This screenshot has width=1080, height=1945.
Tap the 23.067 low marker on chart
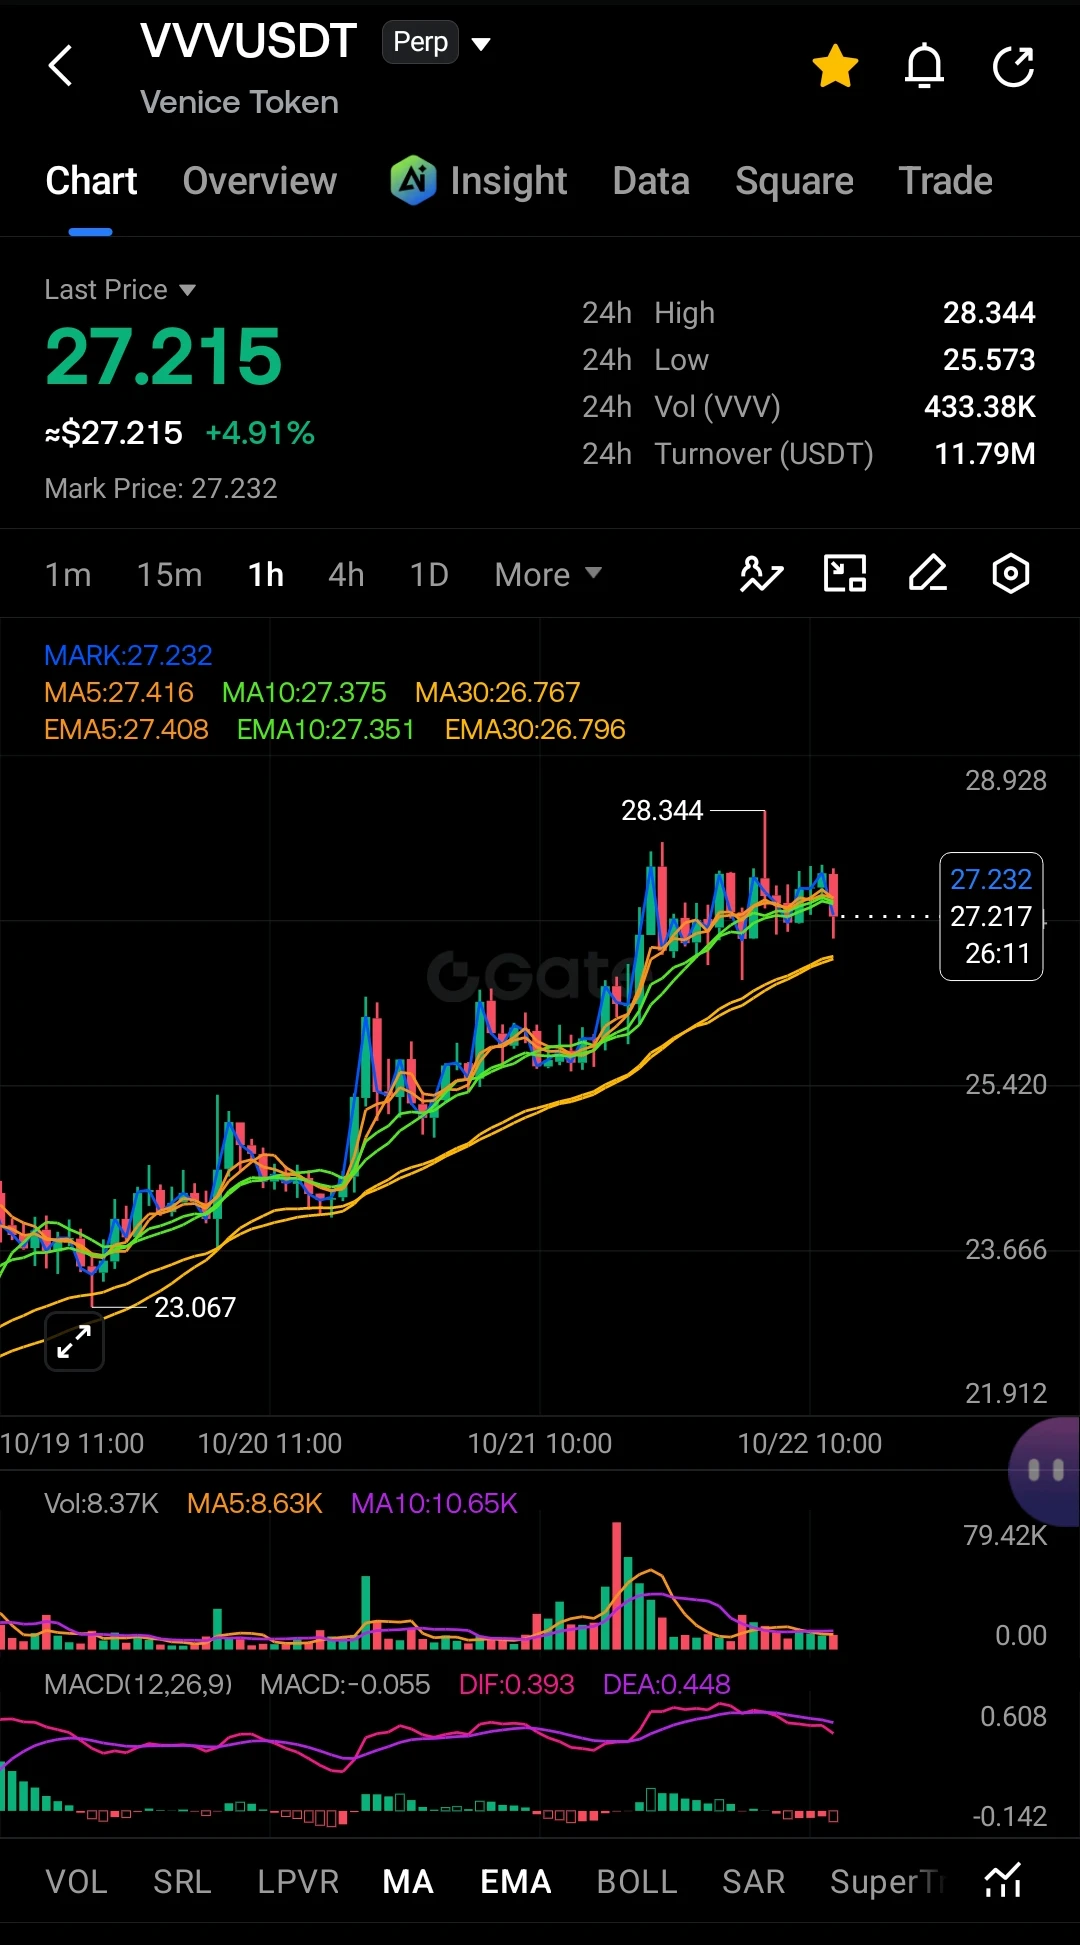click(195, 1307)
